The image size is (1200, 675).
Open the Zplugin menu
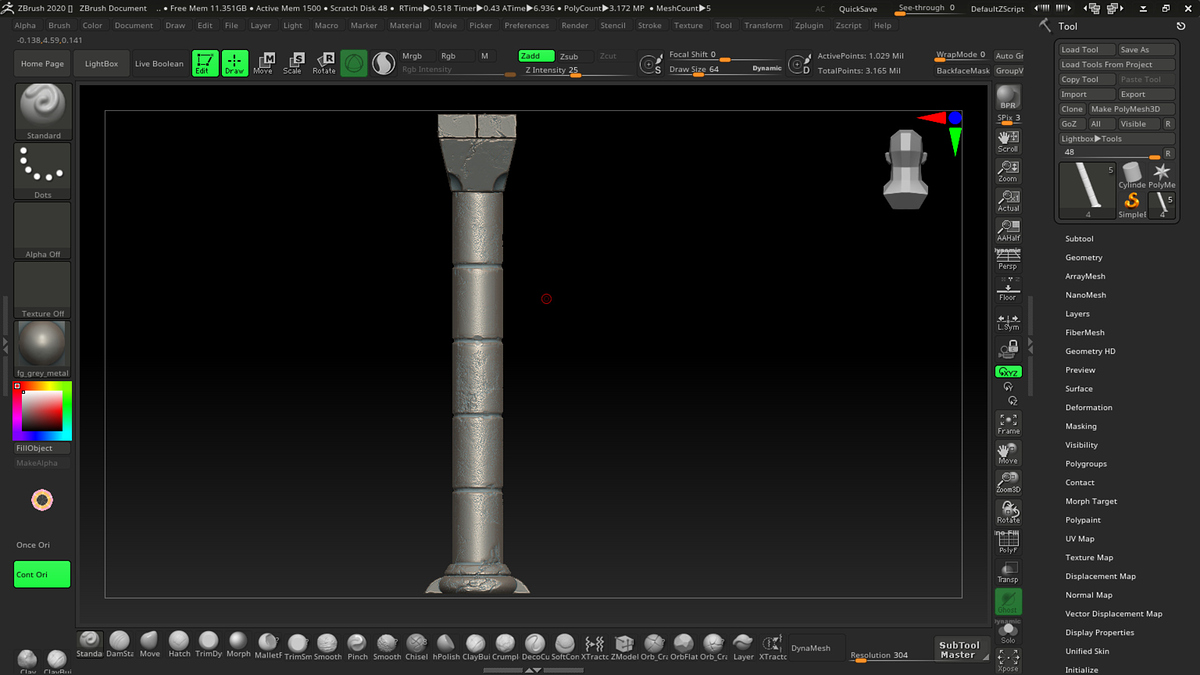pyautogui.click(x=810, y=25)
